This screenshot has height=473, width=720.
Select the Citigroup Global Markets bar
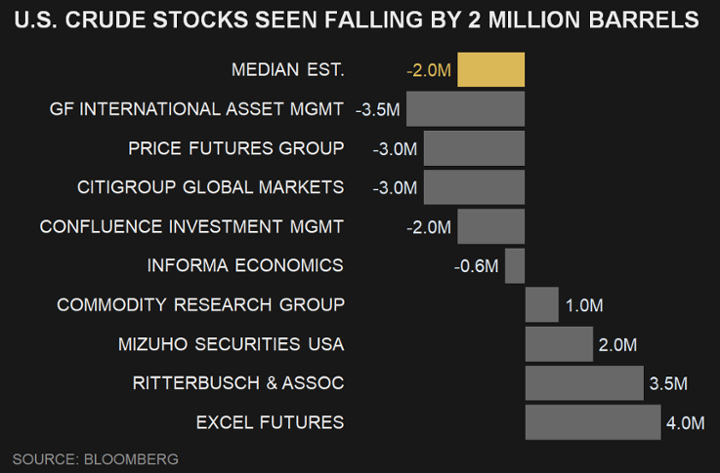[x=474, y=187]
